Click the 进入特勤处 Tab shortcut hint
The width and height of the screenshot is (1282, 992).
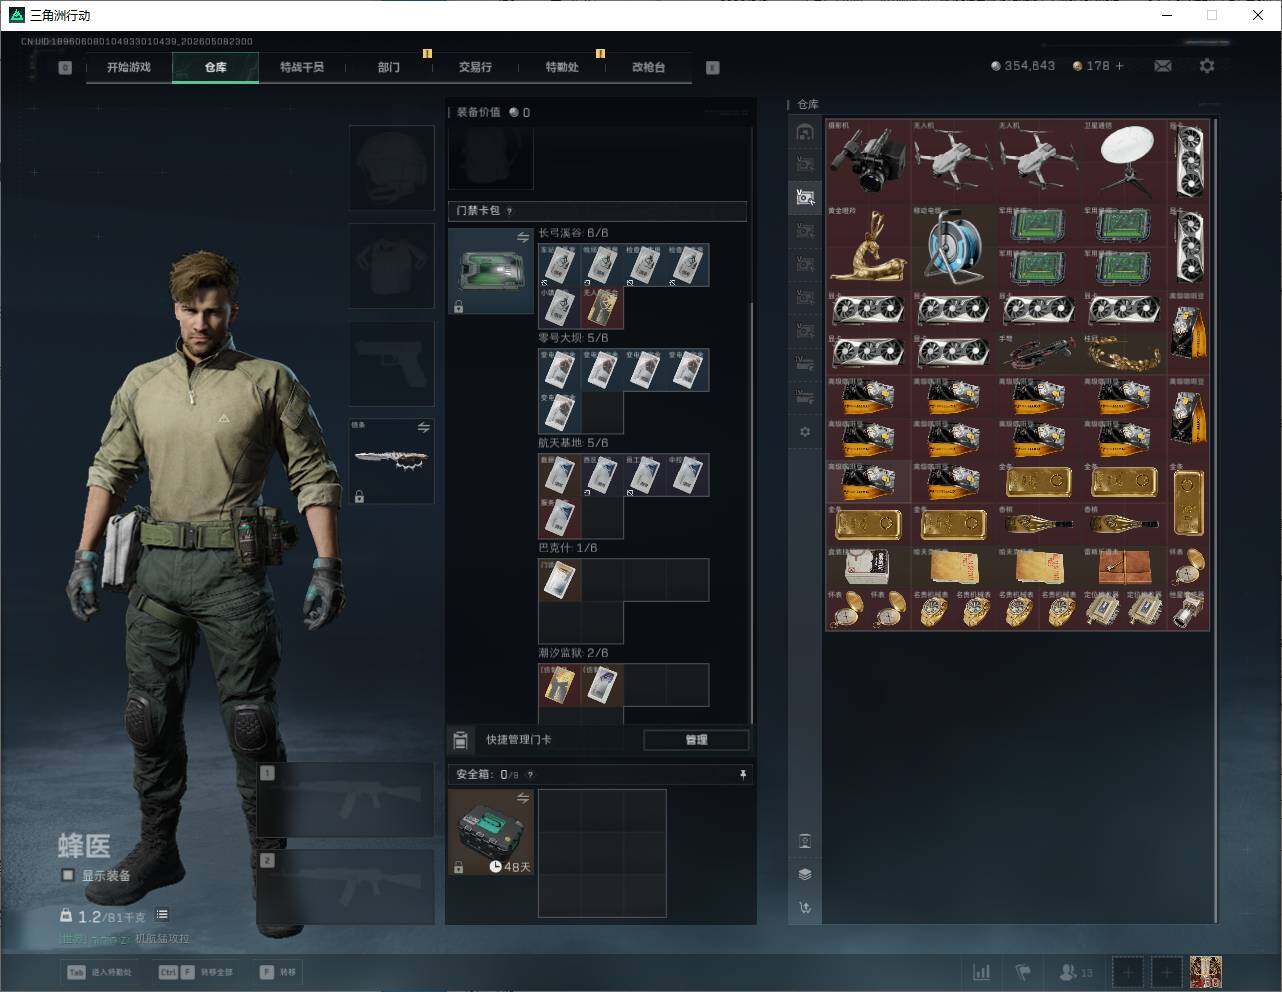coord(99,972)
